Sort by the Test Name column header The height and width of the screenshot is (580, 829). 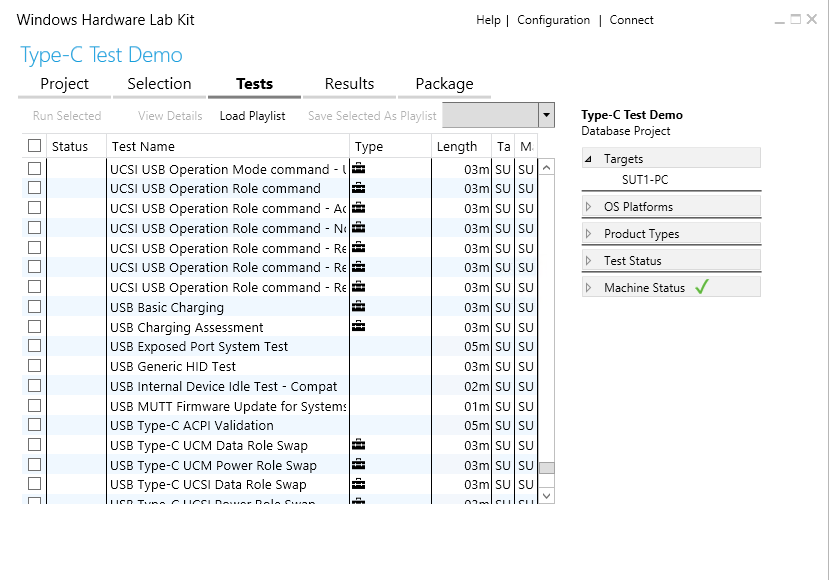tap(228, 146)
